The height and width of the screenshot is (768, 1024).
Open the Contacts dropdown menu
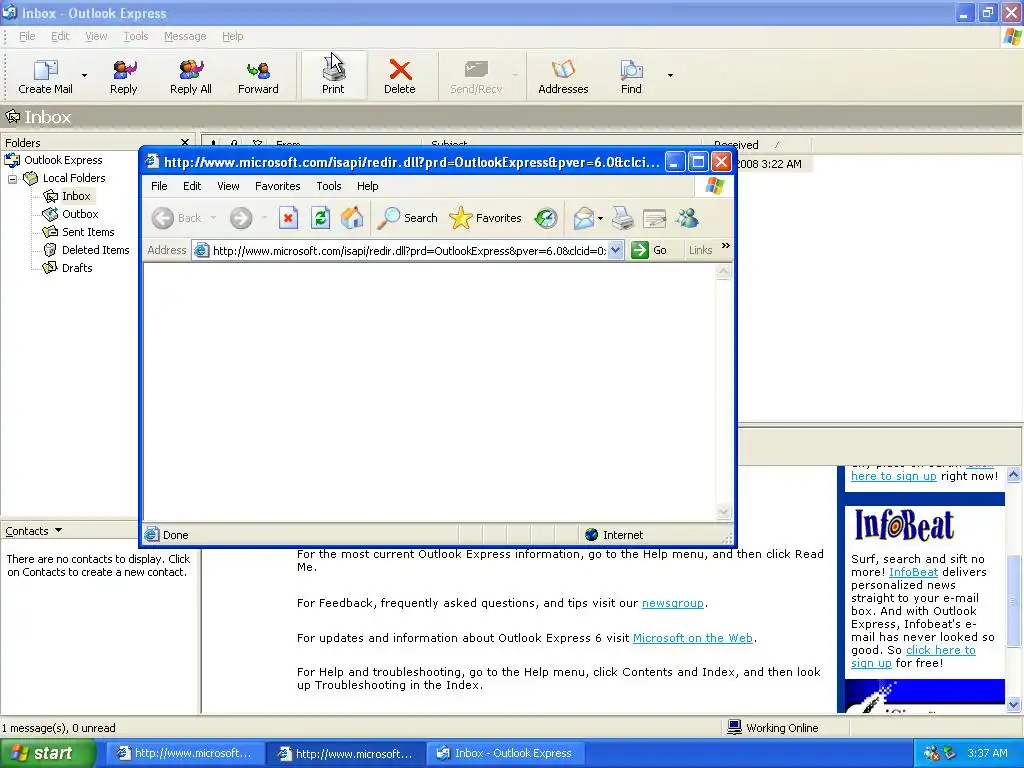pos(33,531)
